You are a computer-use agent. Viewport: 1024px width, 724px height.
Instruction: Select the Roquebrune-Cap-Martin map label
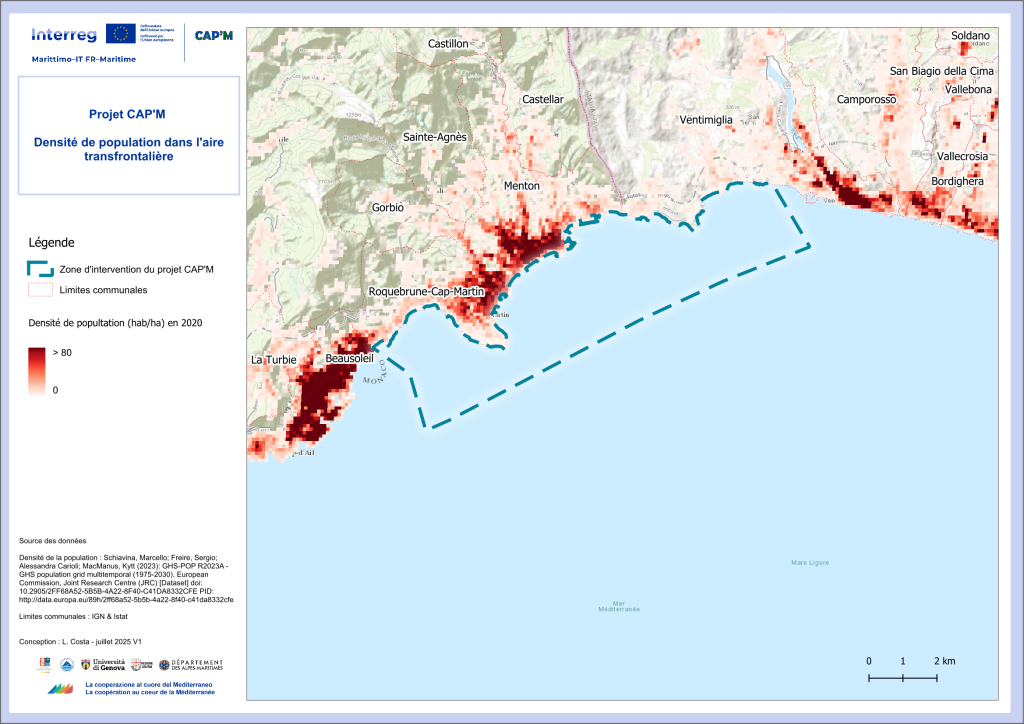tap(426, 291)
